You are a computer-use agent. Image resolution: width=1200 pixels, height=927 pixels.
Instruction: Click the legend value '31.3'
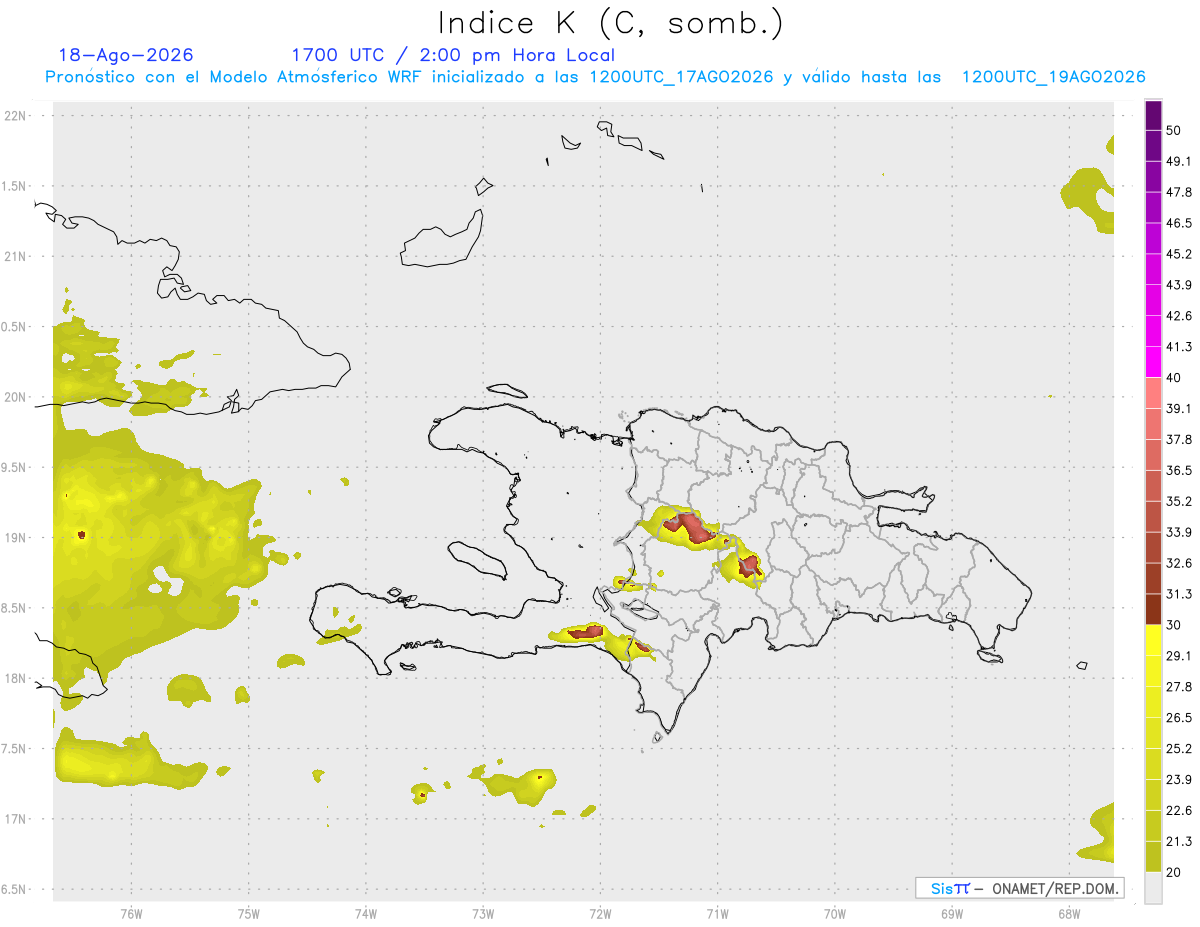click(x=1179, y=594)
